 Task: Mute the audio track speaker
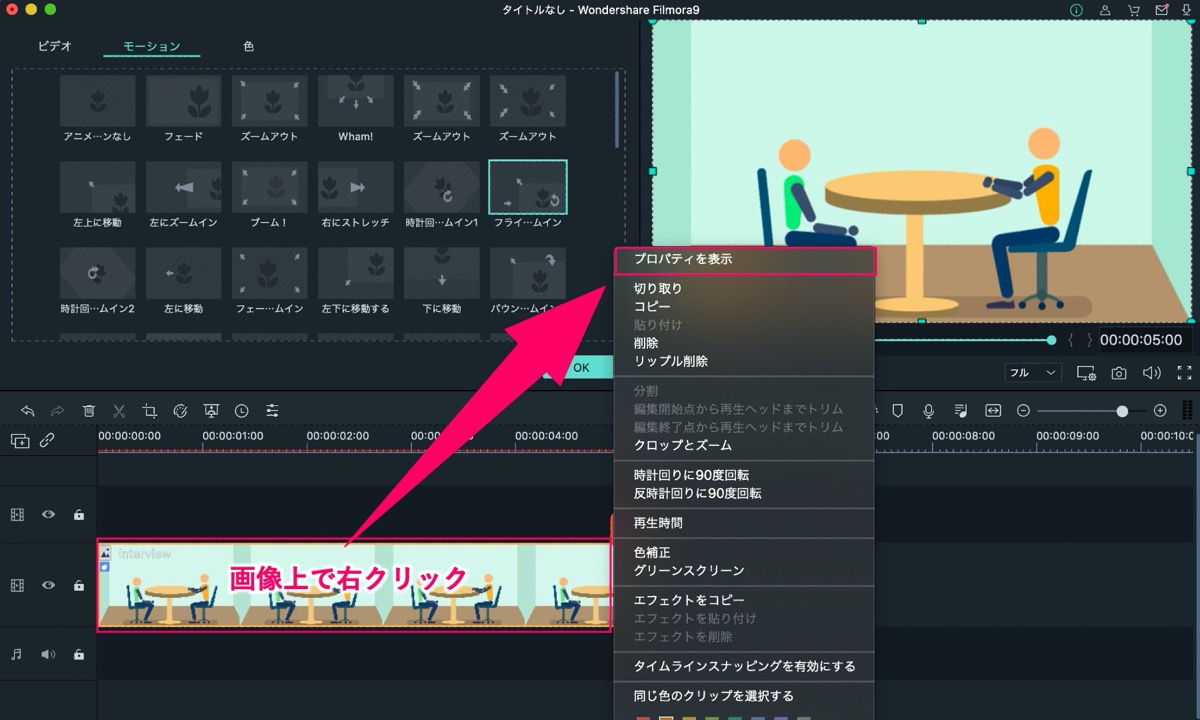click(x=48, y=654)
